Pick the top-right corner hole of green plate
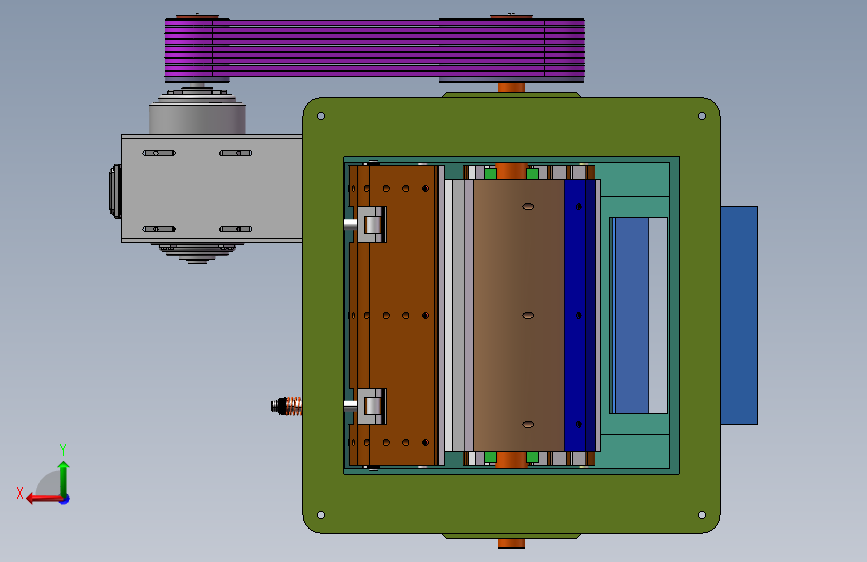 click(x=702, y=116)
